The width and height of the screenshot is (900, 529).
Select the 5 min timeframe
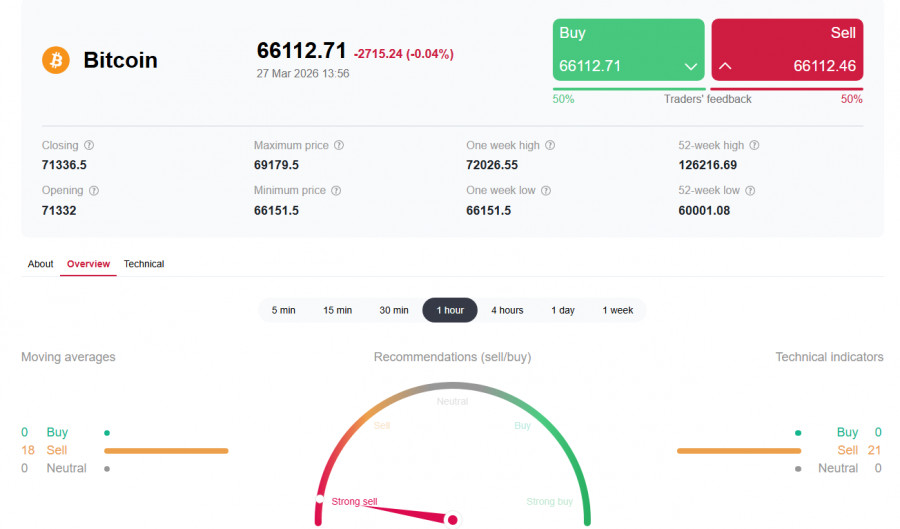tap(283, 310)
